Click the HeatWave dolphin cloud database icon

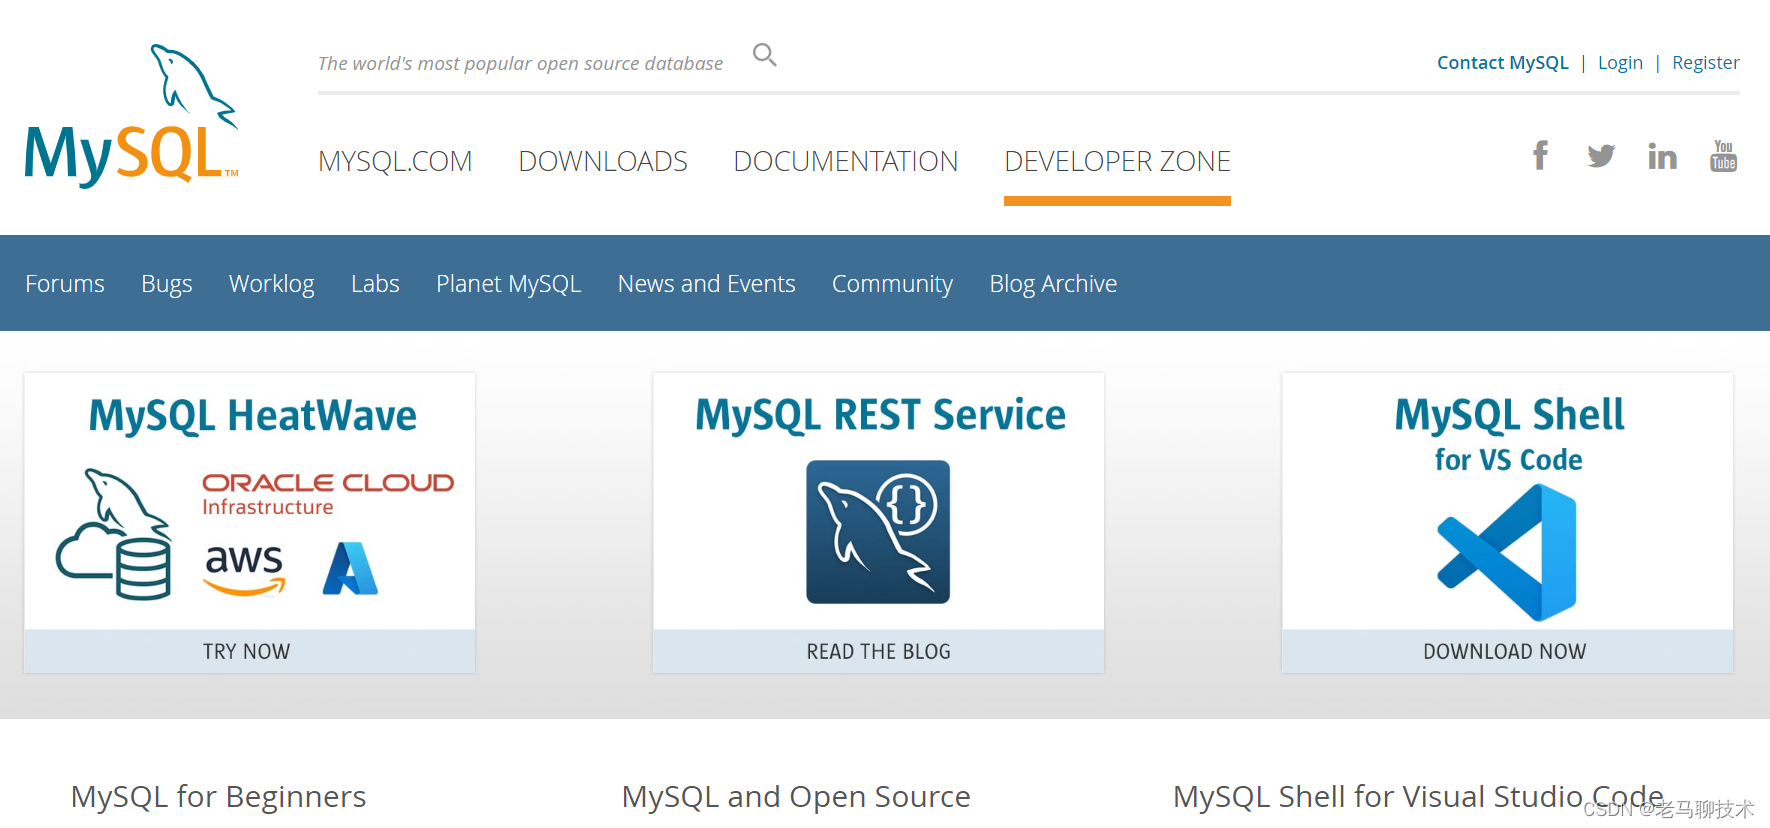(113, 534)
